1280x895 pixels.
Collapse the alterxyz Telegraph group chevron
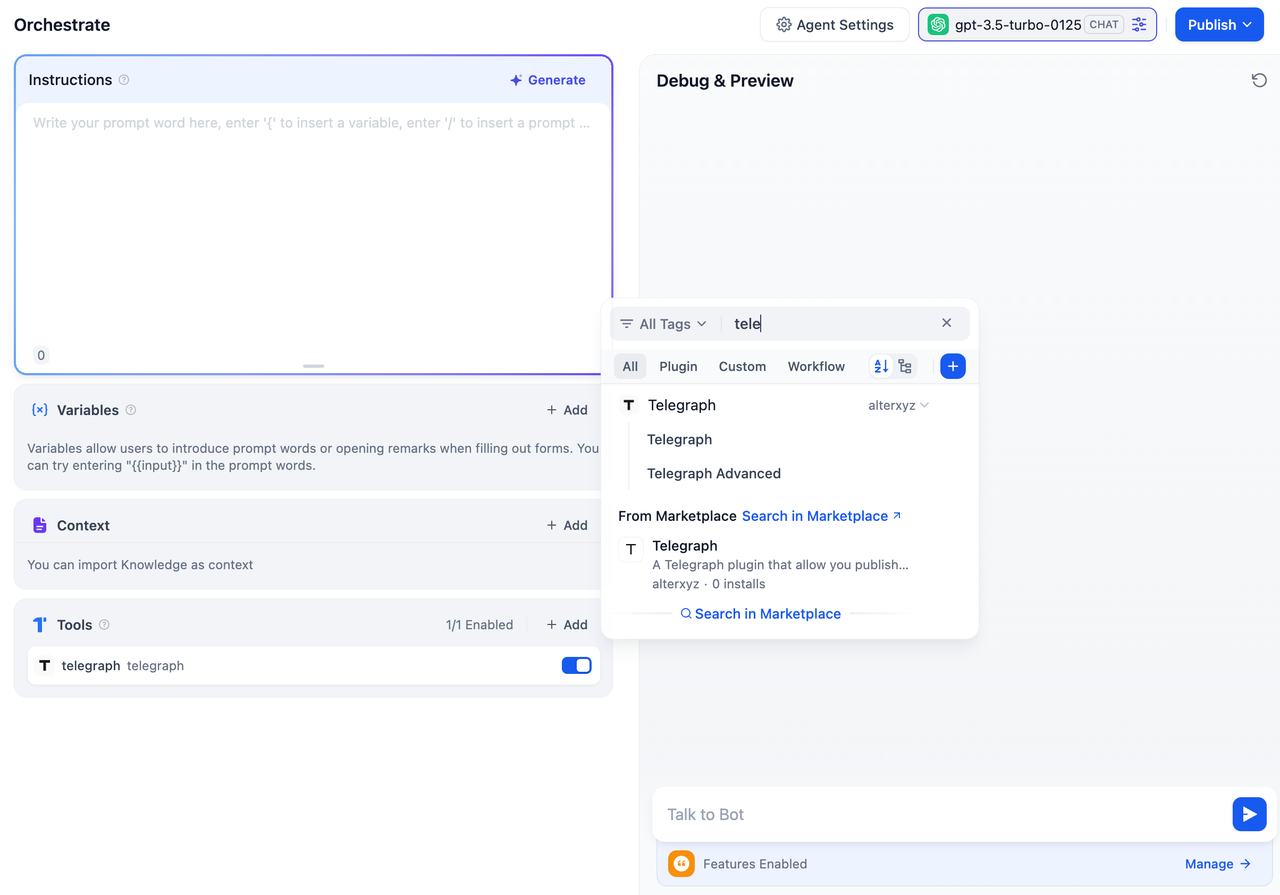tap(924, 405)
